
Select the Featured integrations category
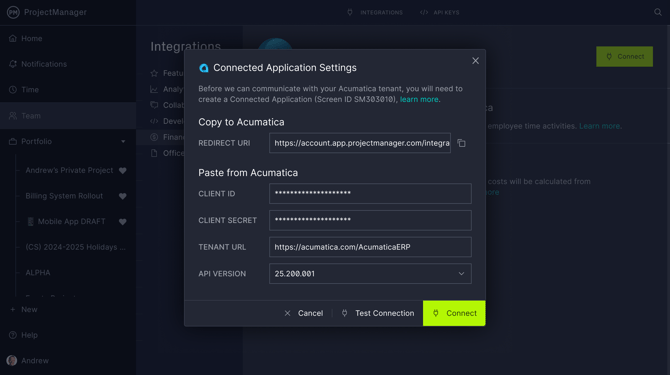[168, 73]
